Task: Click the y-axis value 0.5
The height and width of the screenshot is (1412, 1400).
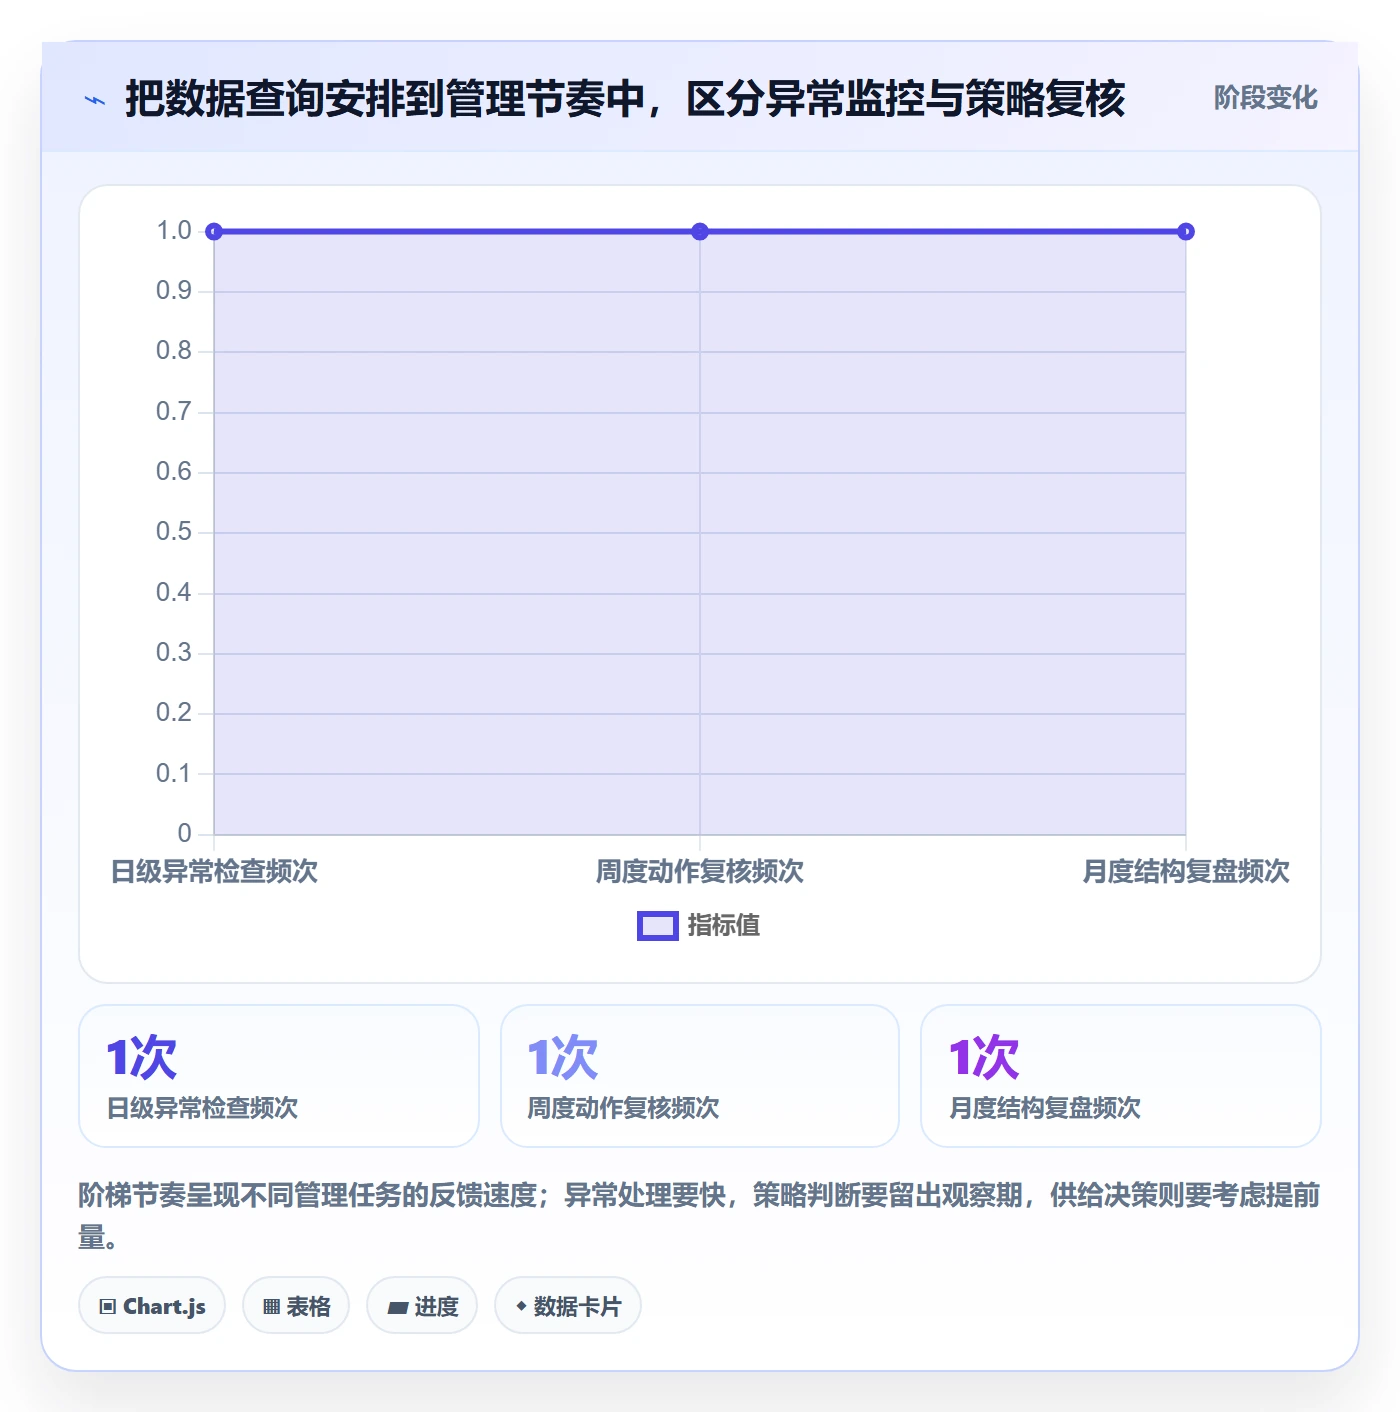Action: (x=174, y=532)
